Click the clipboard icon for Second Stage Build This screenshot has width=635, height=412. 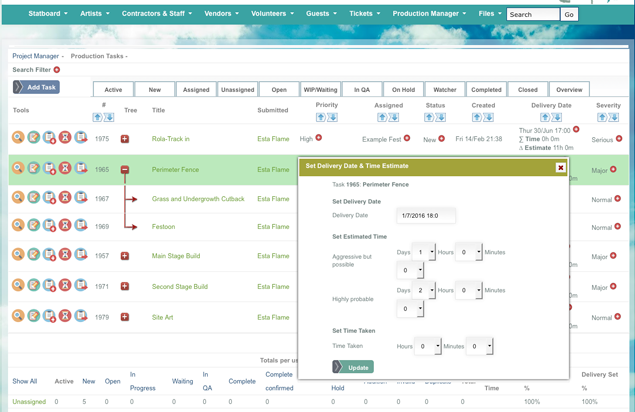point(50,286)
